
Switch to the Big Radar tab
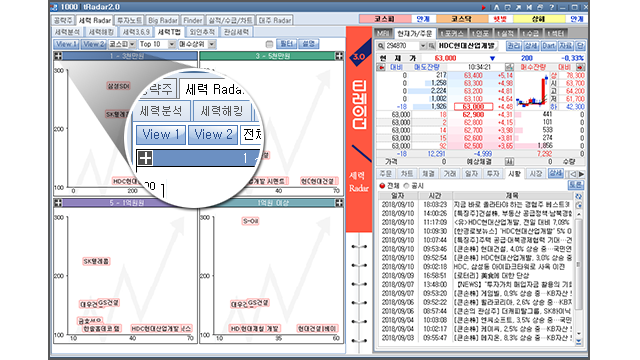(162, 20)
